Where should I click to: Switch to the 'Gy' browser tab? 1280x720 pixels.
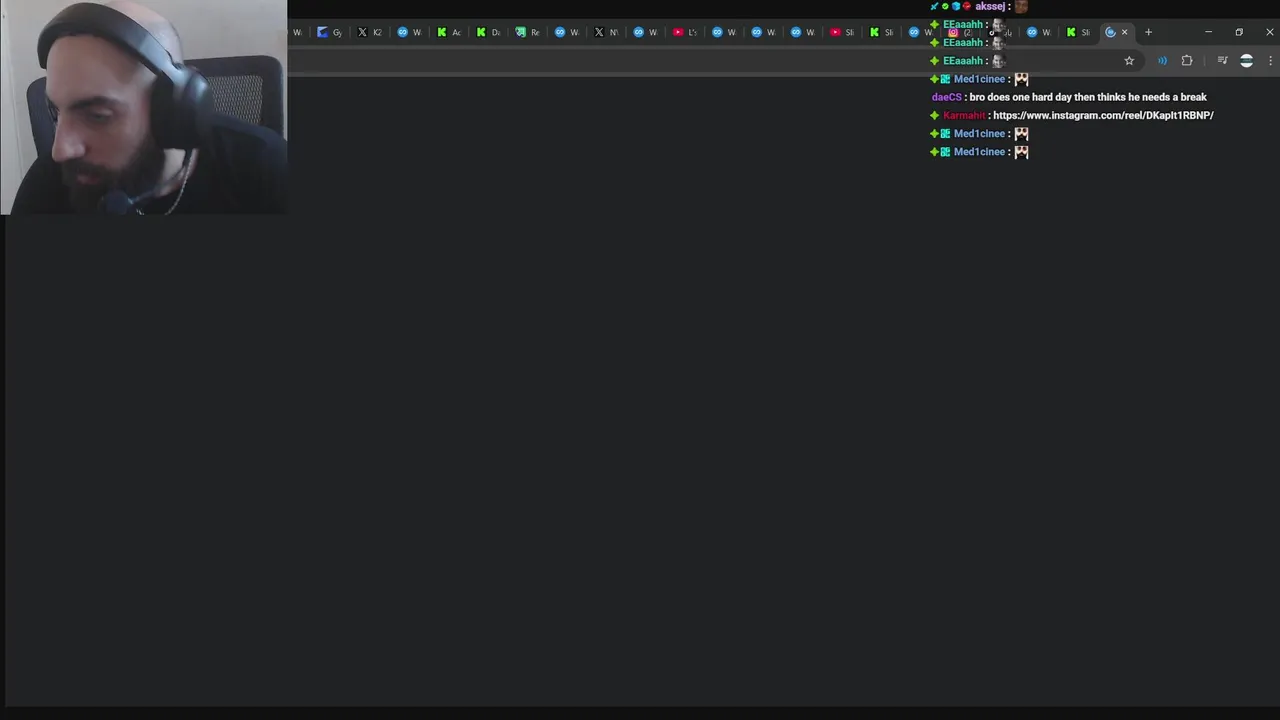click(x=330, y=32)
